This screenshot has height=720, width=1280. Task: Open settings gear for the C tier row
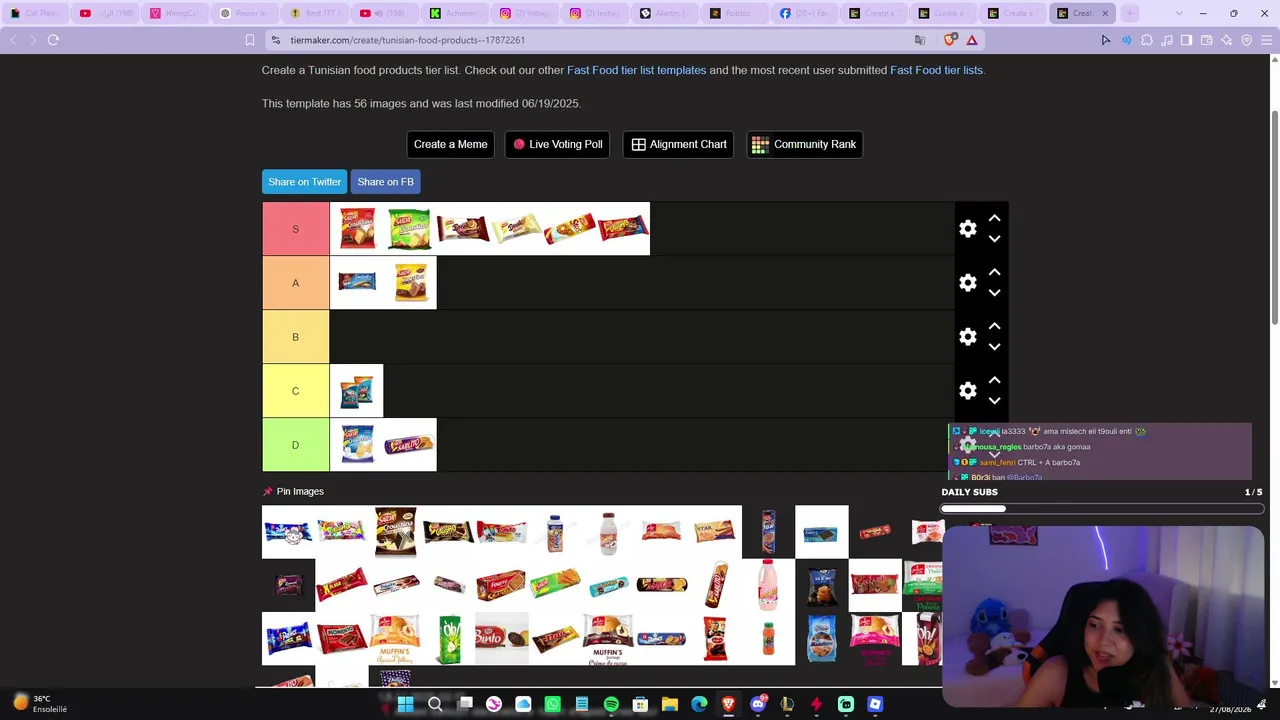tap(968, 391)
